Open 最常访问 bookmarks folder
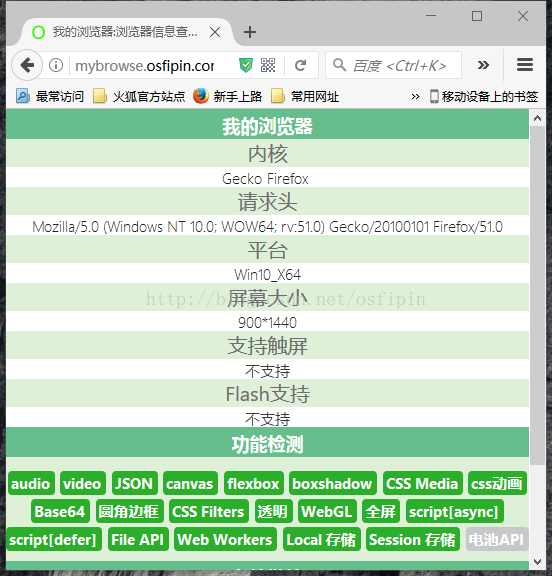 click(50, 97)
